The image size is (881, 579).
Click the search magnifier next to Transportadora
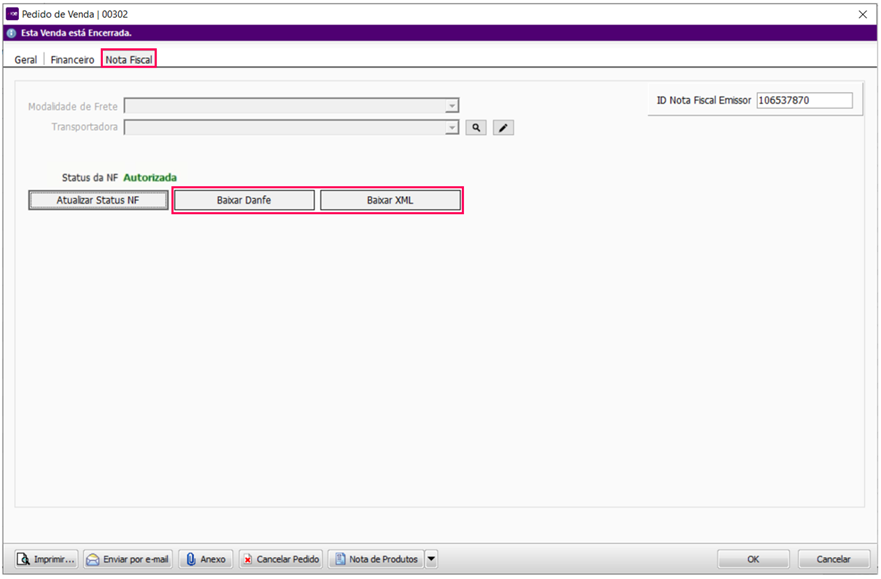pyautogui.click(x=476, y=128)
